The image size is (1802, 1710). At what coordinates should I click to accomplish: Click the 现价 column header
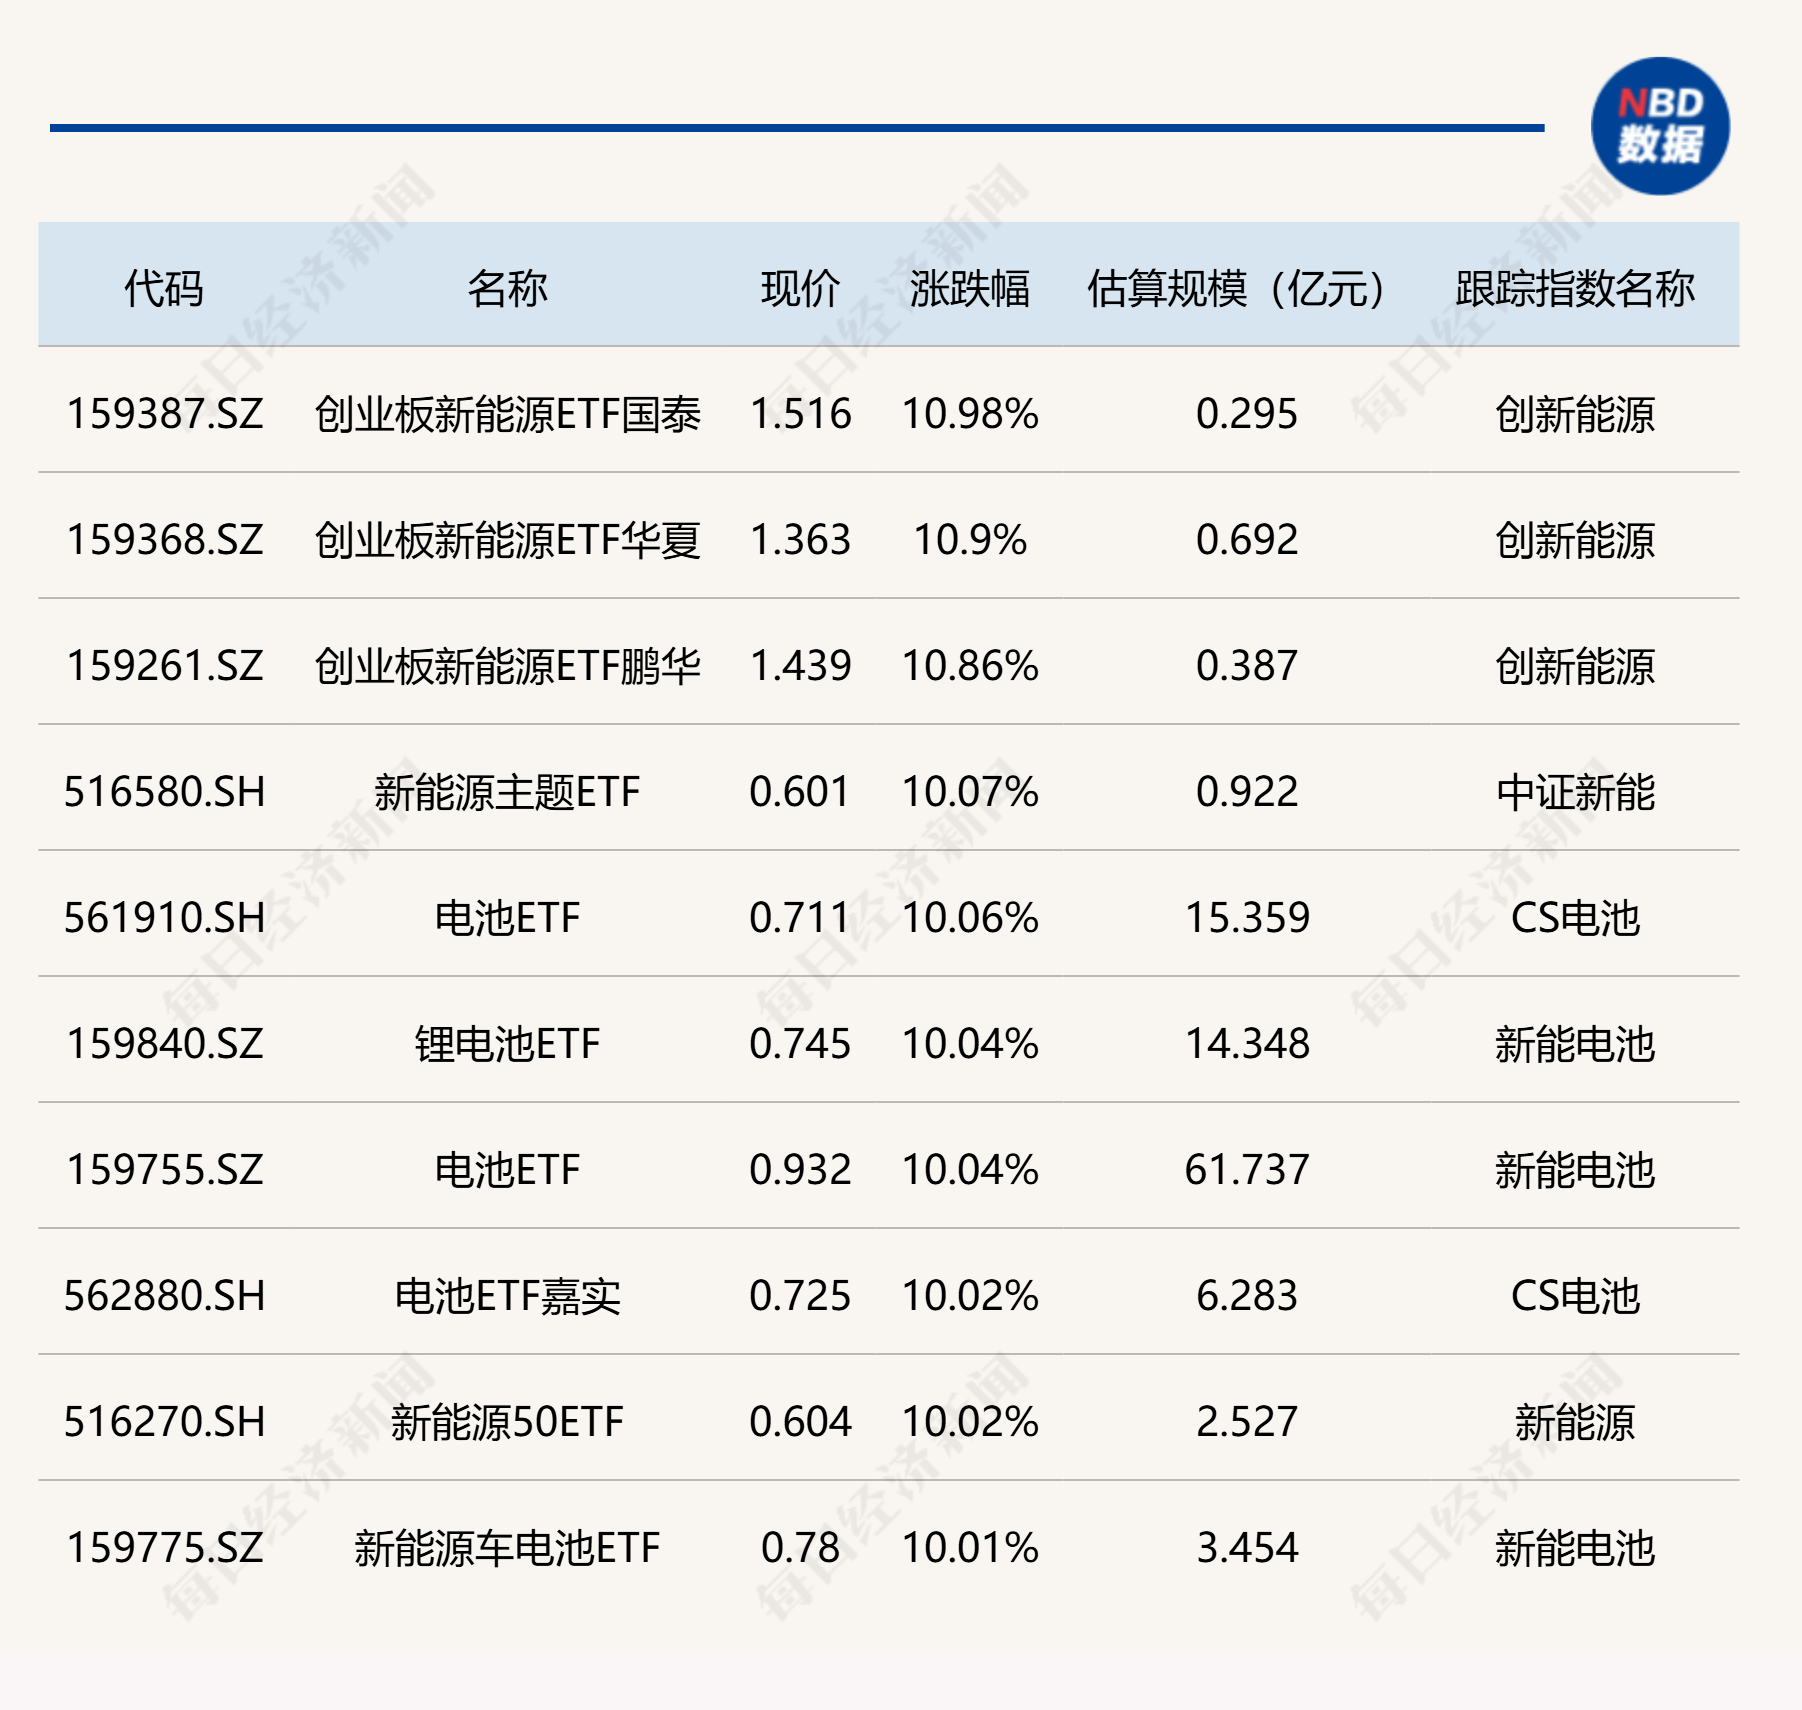pos(800,289)
